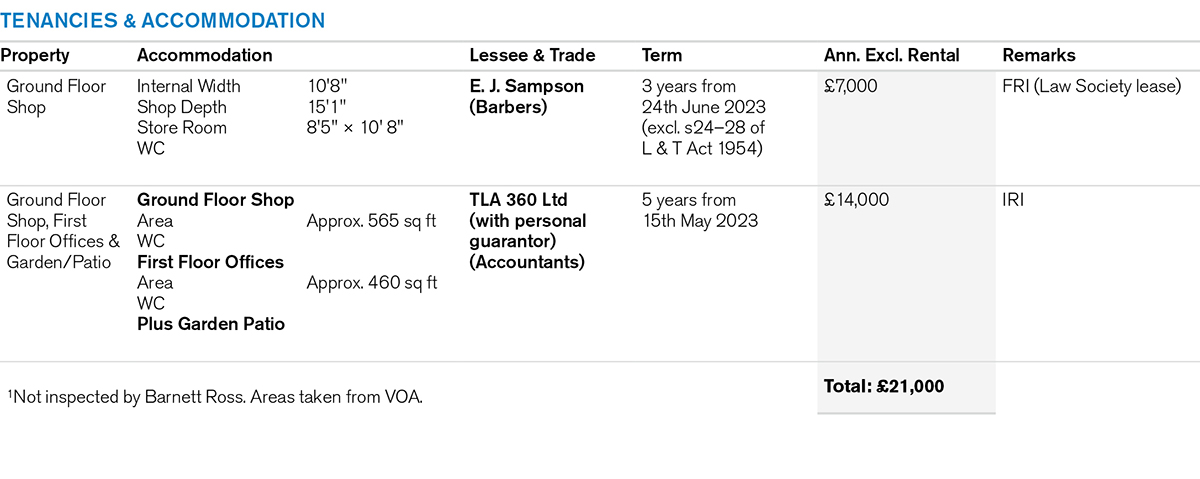Click the 24th June 2023 term text
The height and width of the screenshot is (479, 1200).
pos(705,107)
